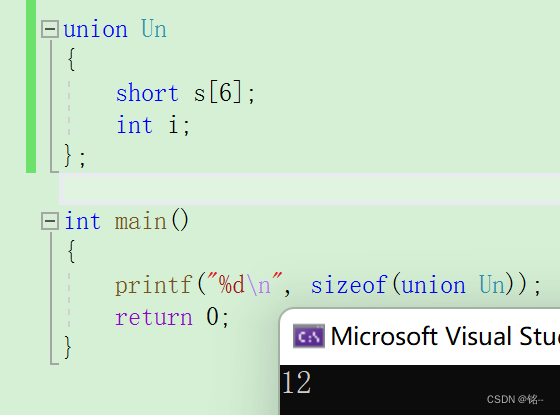Click the int keyword before i
The width and height of the screenshot is (560, 415).
coord(135,125)
